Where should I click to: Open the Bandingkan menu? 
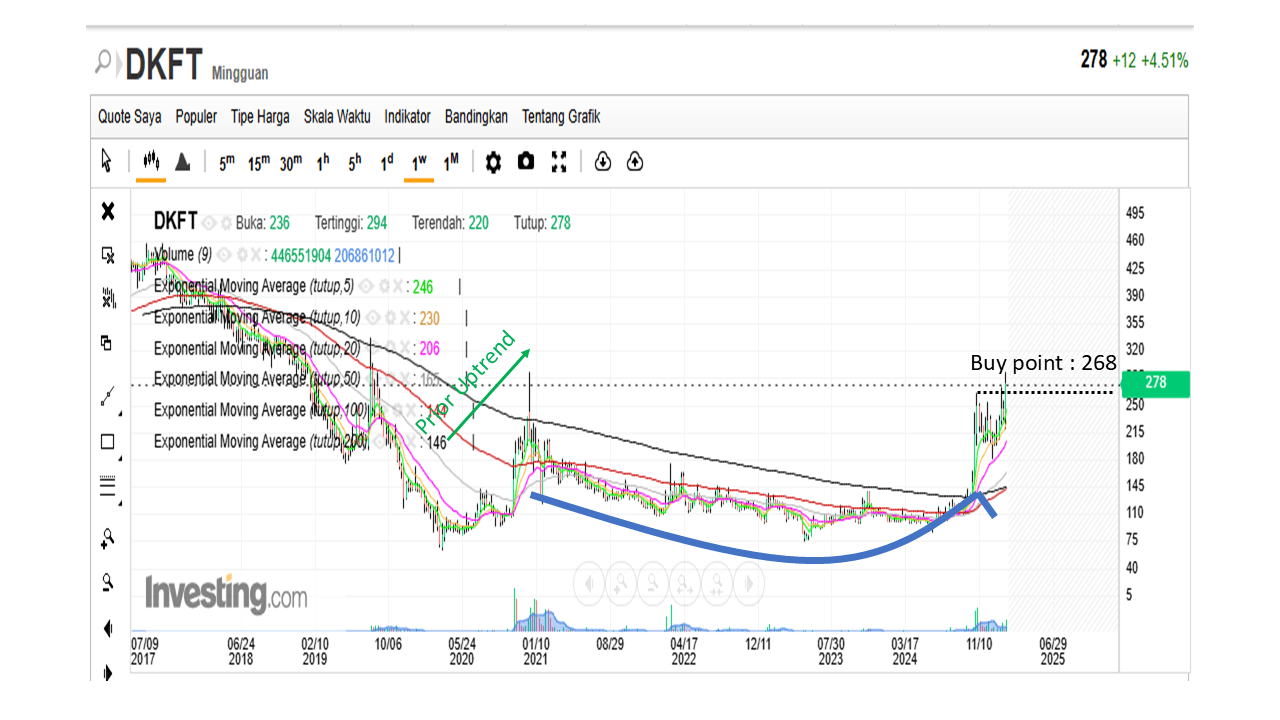476,117
